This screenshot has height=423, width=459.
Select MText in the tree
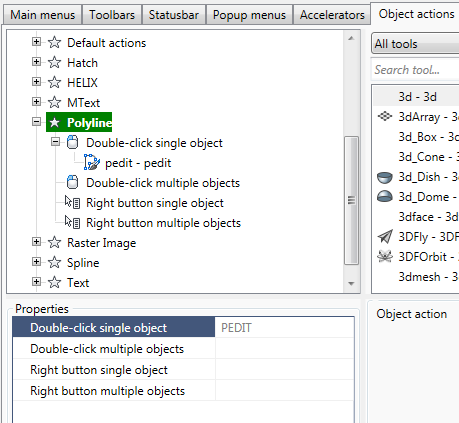tap(83, 103)
